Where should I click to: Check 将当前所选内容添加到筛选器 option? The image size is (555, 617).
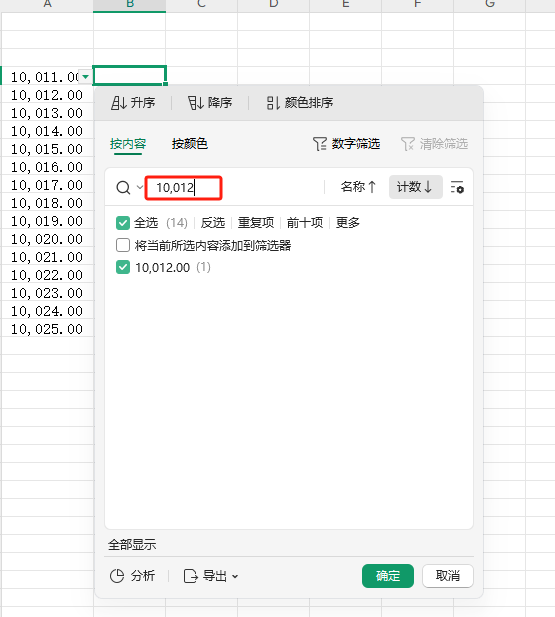[x=123, y=245]
